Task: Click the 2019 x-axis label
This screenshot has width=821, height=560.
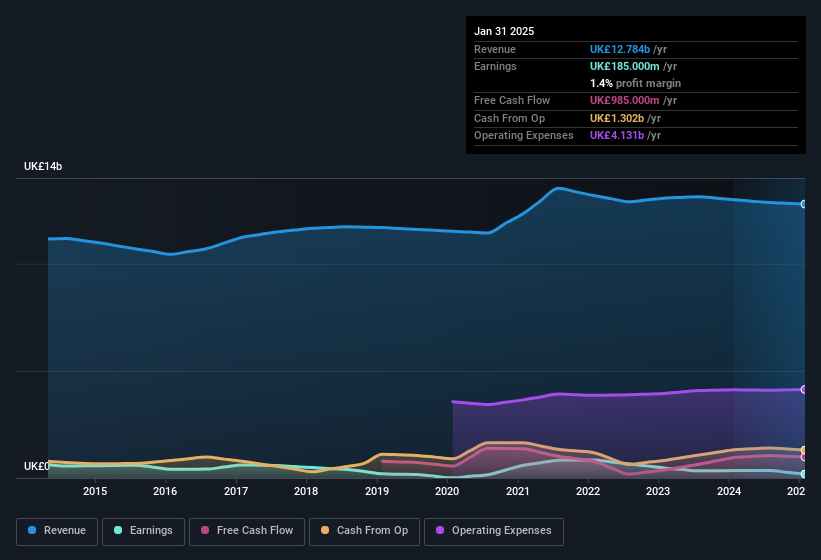Action: [376, 491]
